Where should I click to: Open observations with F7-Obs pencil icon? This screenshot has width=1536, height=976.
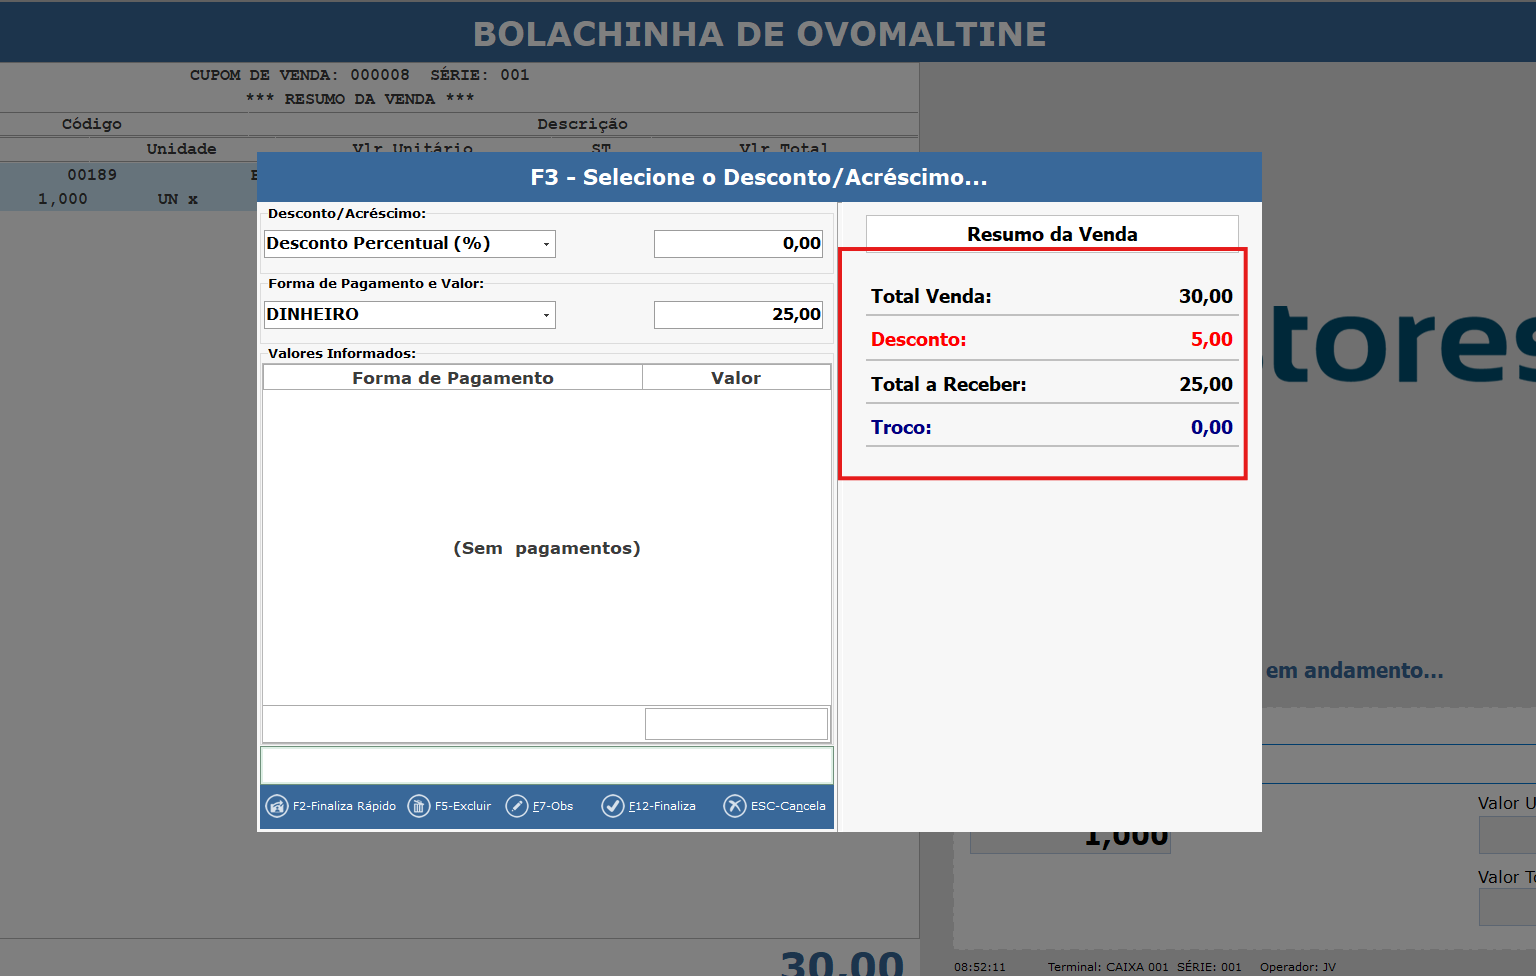pos(517,806)
